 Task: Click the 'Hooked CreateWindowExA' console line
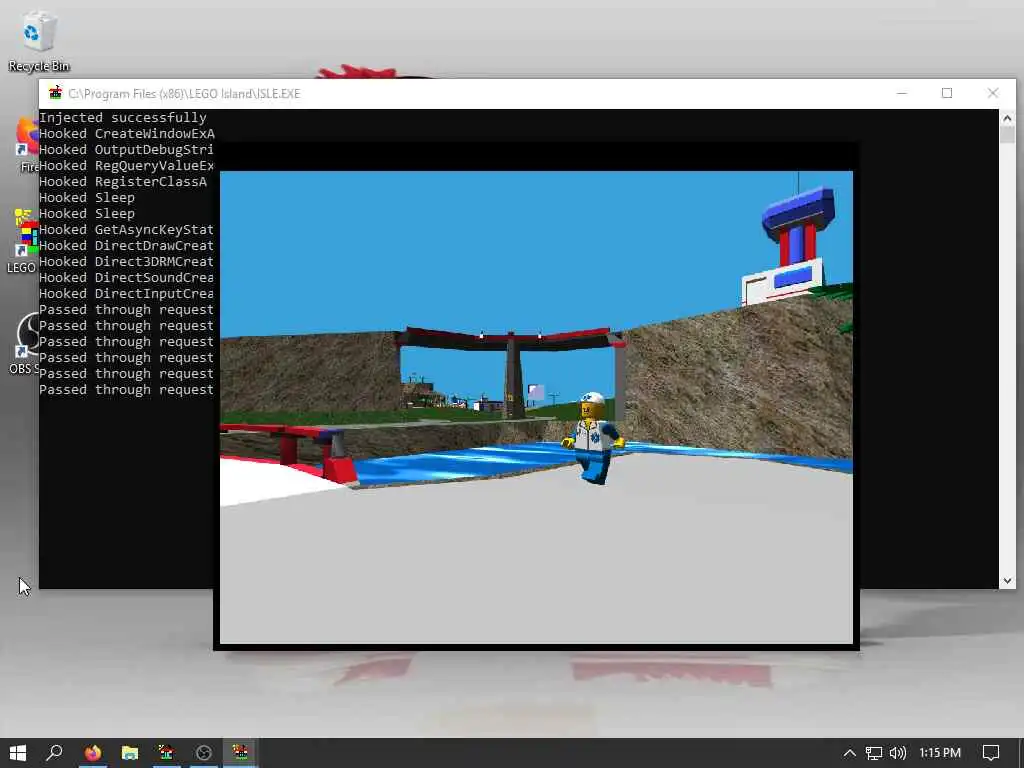(127, 133)
